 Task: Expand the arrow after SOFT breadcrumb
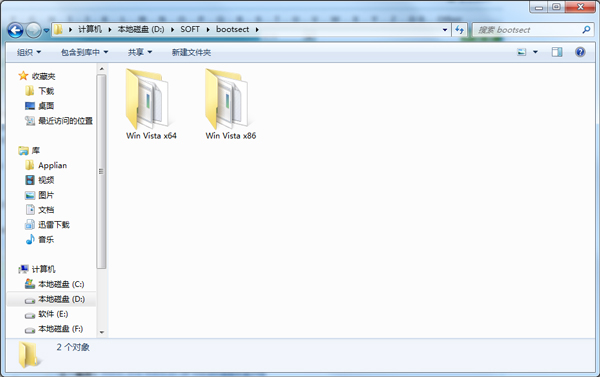(x=208, y=29)
